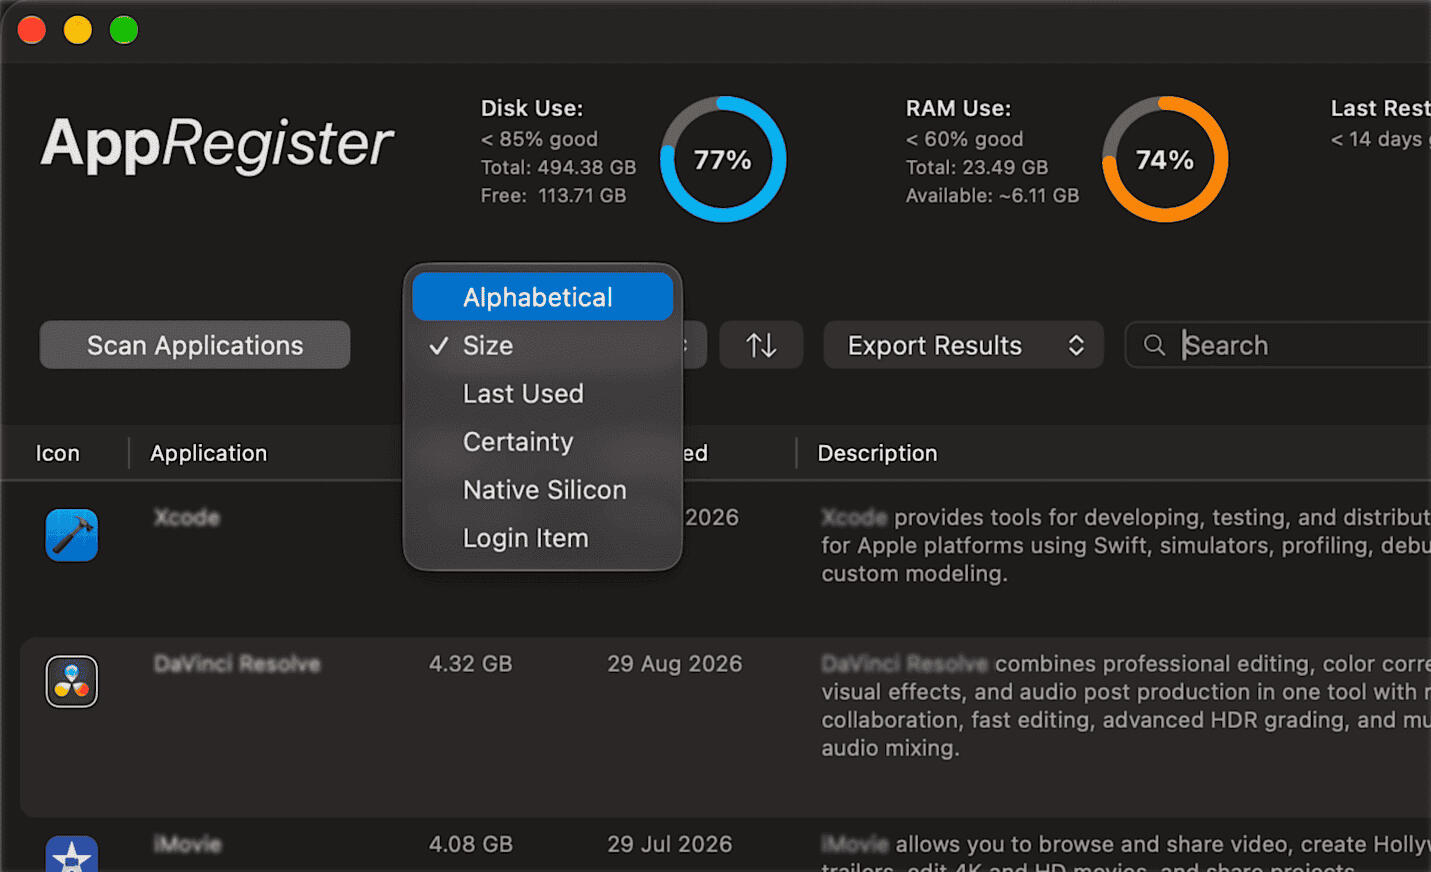Viewport: 1431px width, 872px height.
Task: Click the AppRegister logo title
Action: [x=217, y=144]
